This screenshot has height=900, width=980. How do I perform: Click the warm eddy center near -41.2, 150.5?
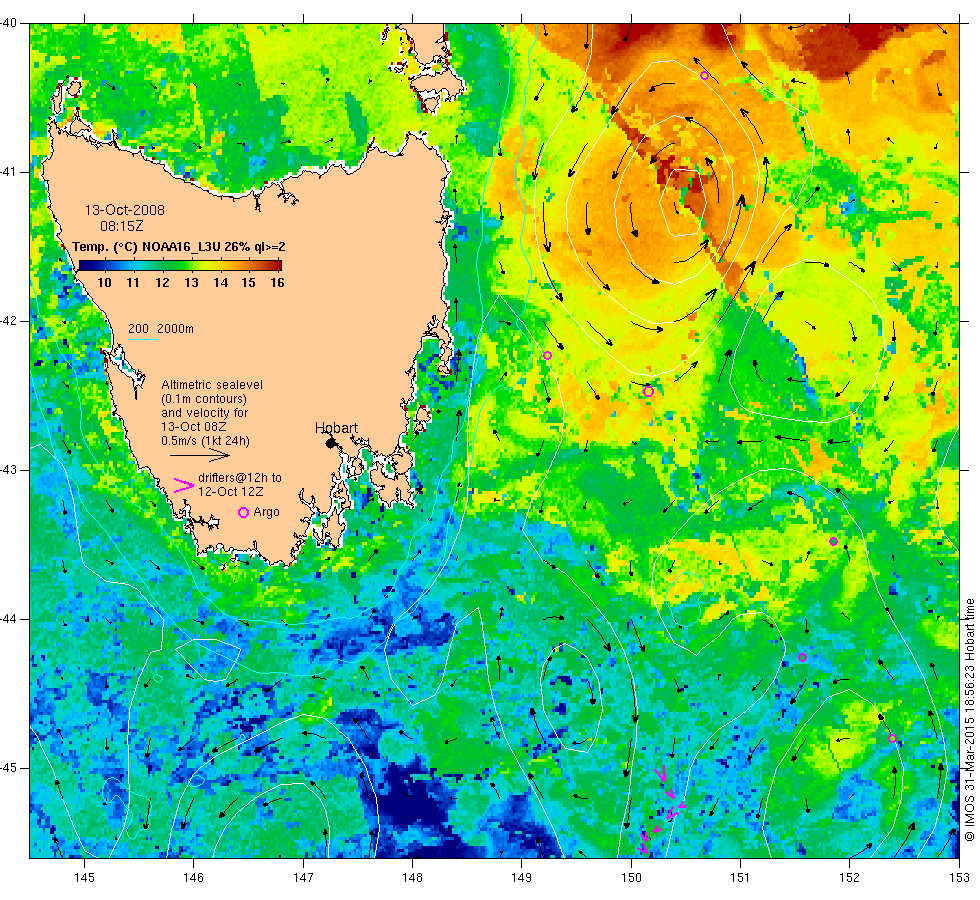(682, 202)
